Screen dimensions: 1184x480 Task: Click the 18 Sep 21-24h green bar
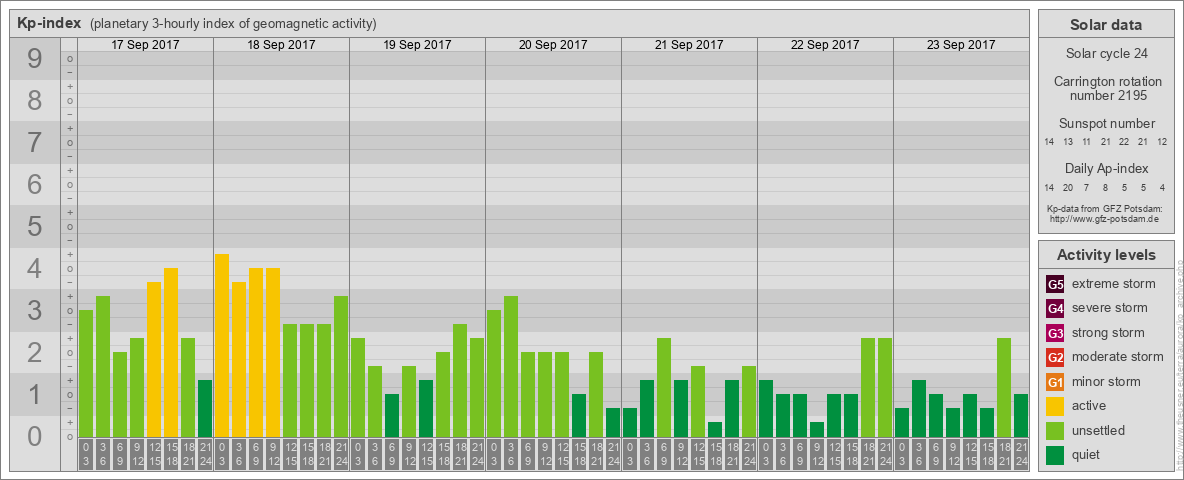pos(341,367)
